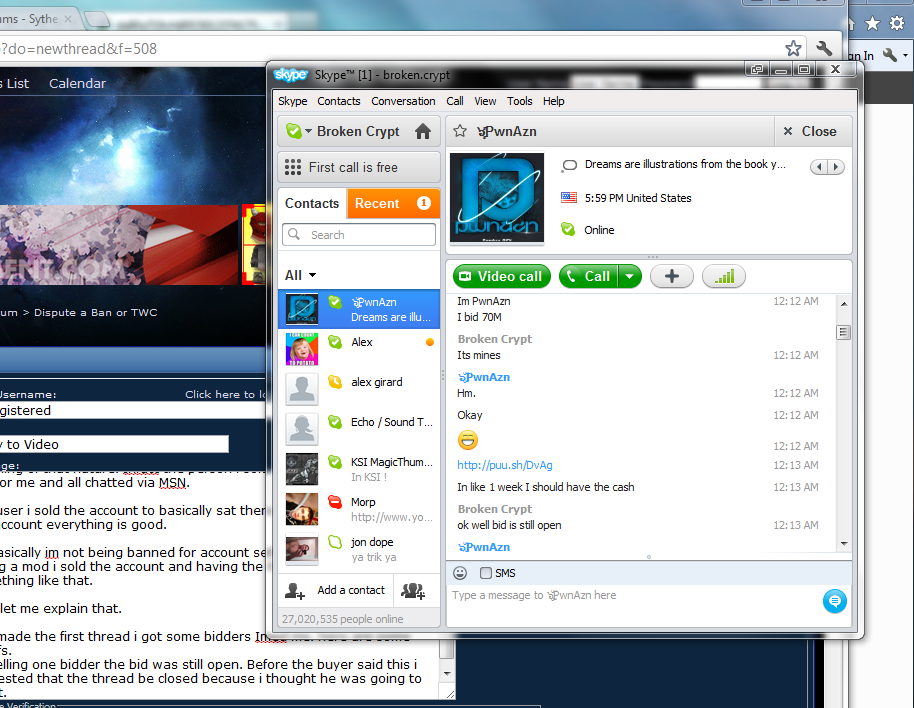The width and height of the screenshot is (914, 708).
Task: Select contact alex girard
Action: (x=359, y=389)
